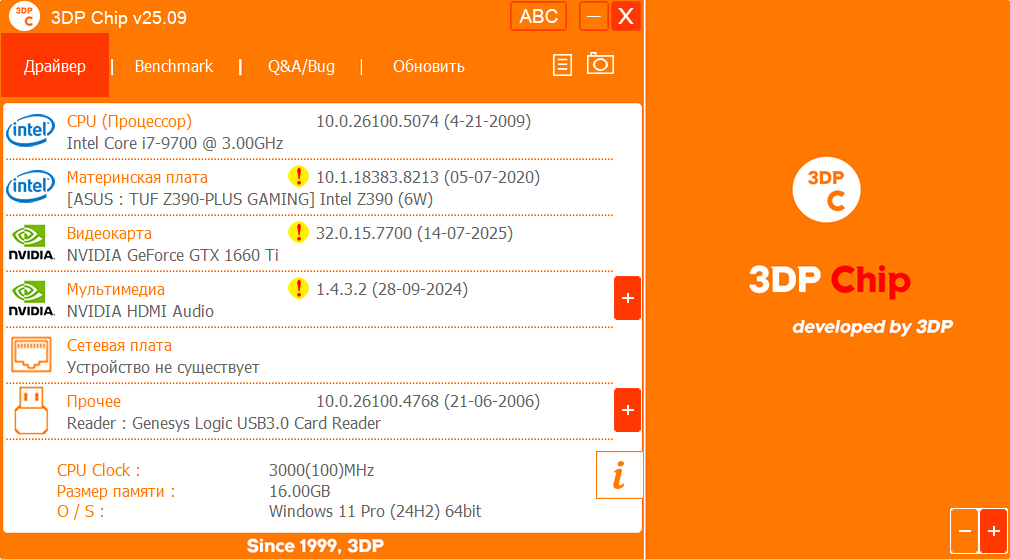Click the NVIDIA logo beside Мультимедиа
Image resolution: width=1010 pixels, height=559 pixels.
30,299
